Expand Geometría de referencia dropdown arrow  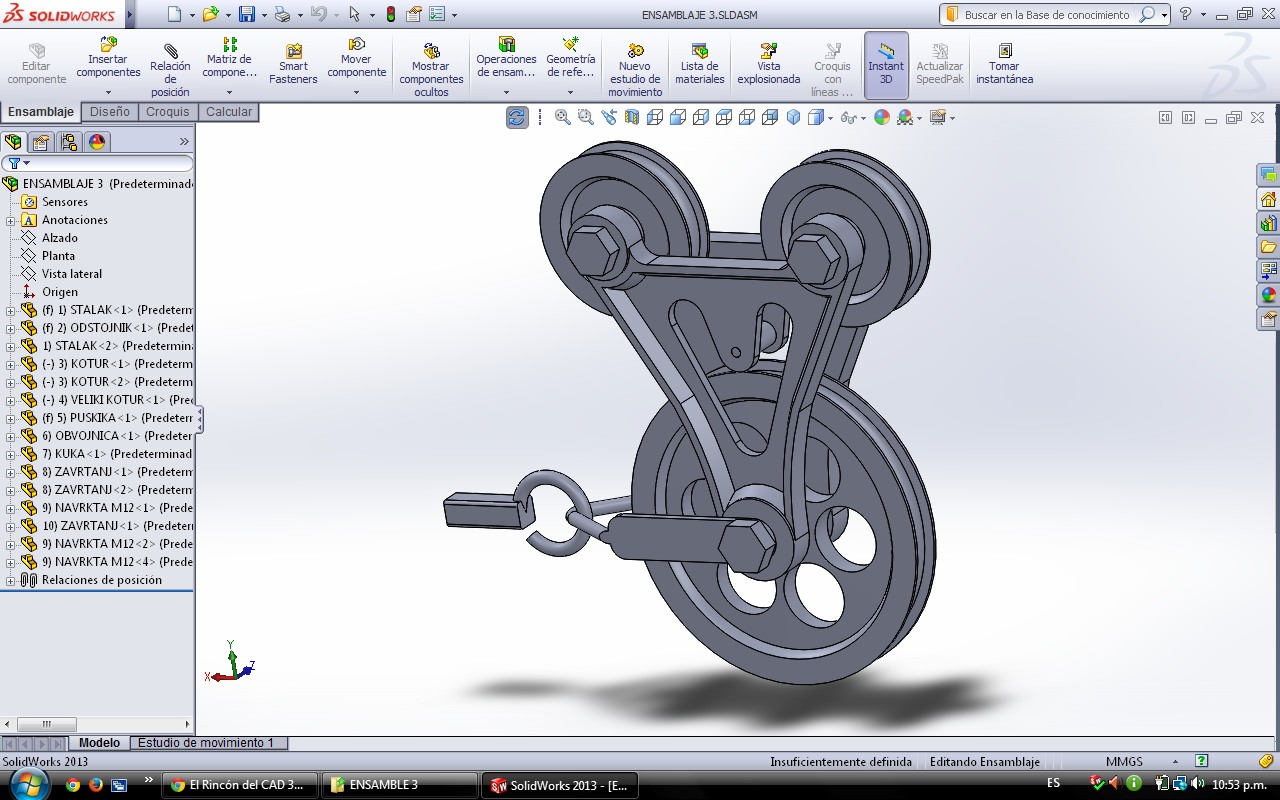click(x=570, y=91)
